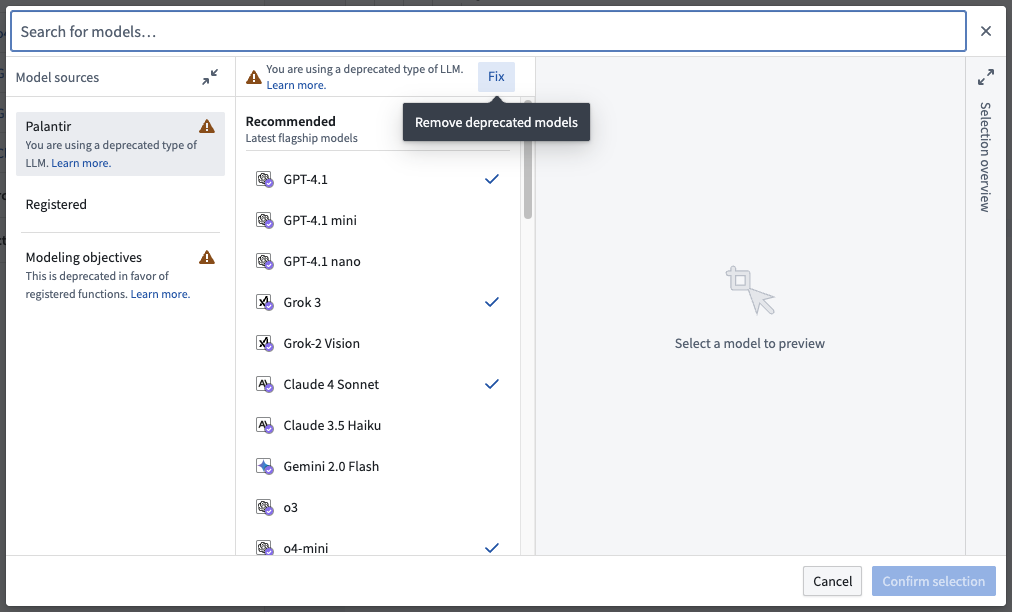Click the Claude 3.5 Haiku model icon
1012x612 pixels.
coord(264,425)
